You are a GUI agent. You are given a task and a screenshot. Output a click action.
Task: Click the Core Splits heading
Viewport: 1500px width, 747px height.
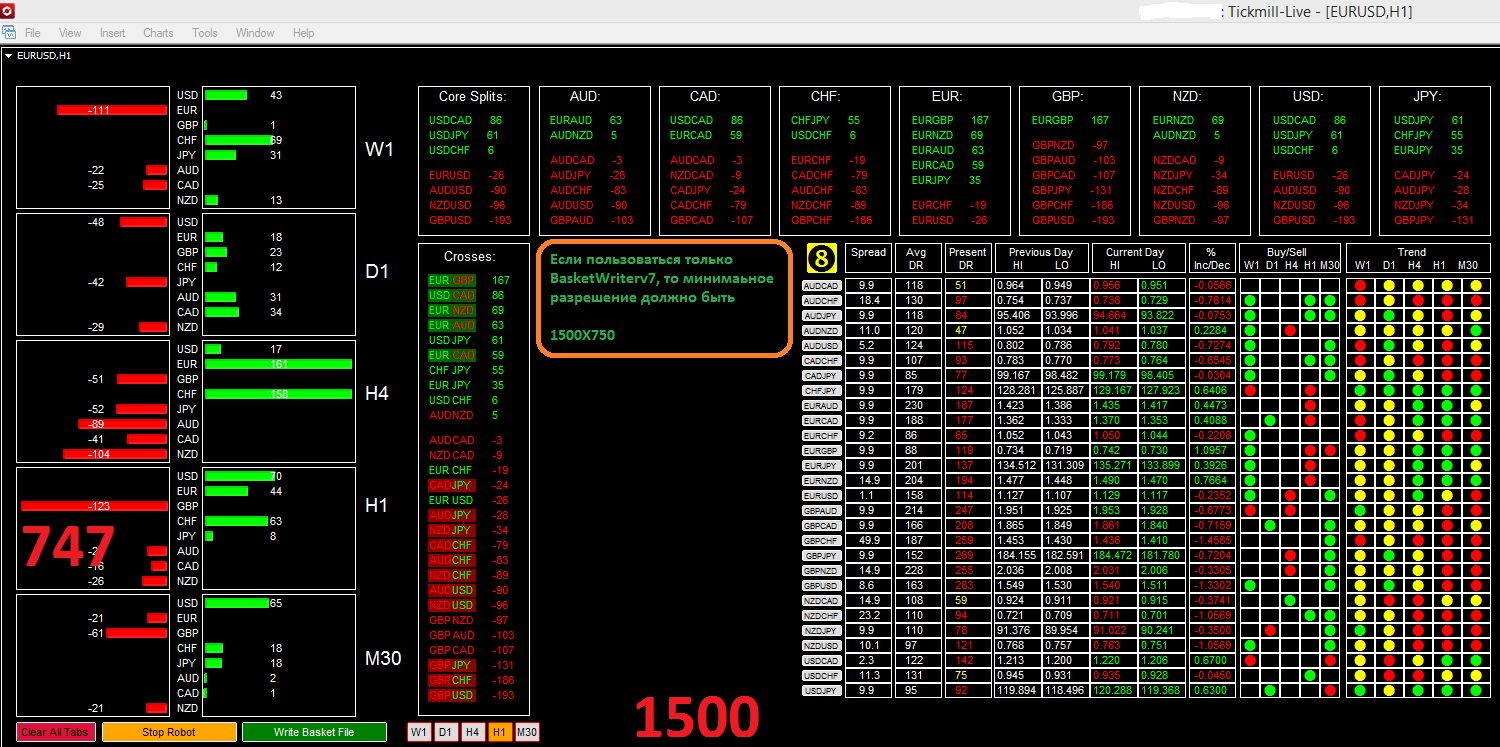tap(472, 97)
